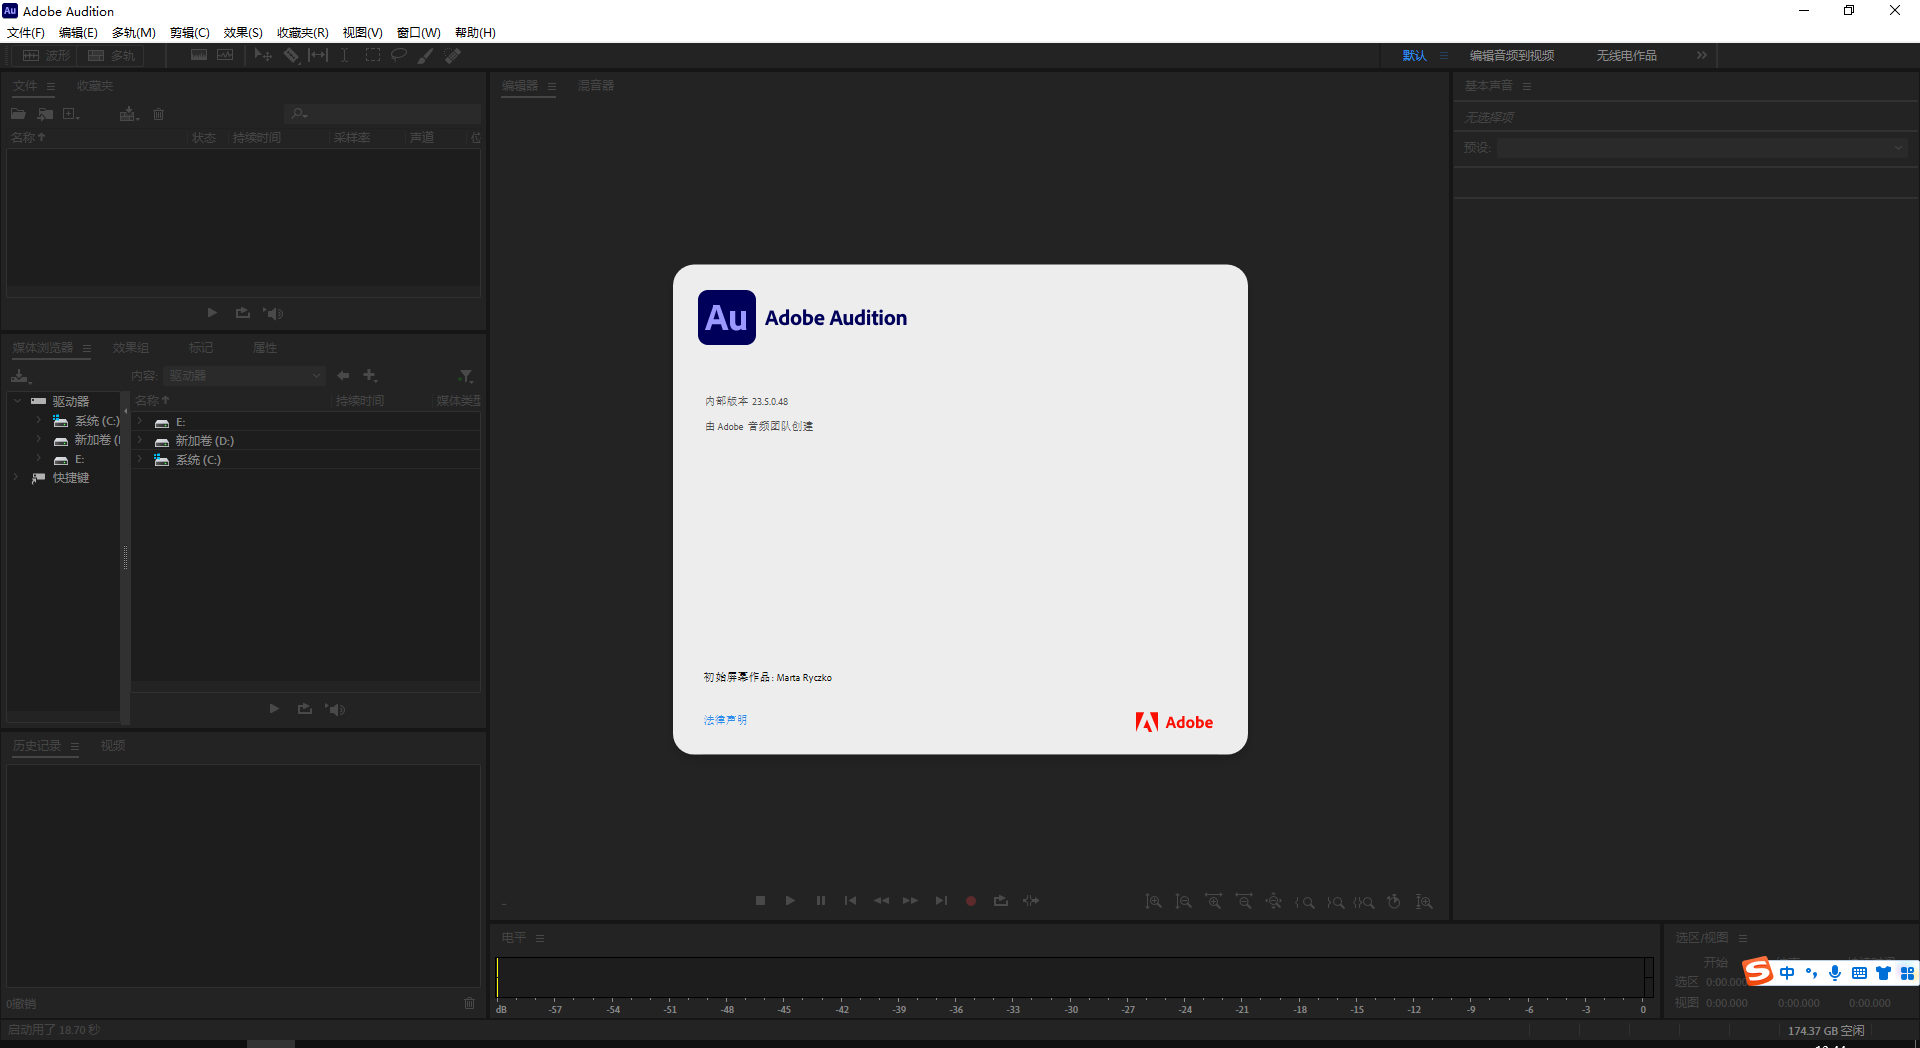Select the Spot Healing Brush tool
Viewport: 1920px width, 1048px height.
pos(452,55)
